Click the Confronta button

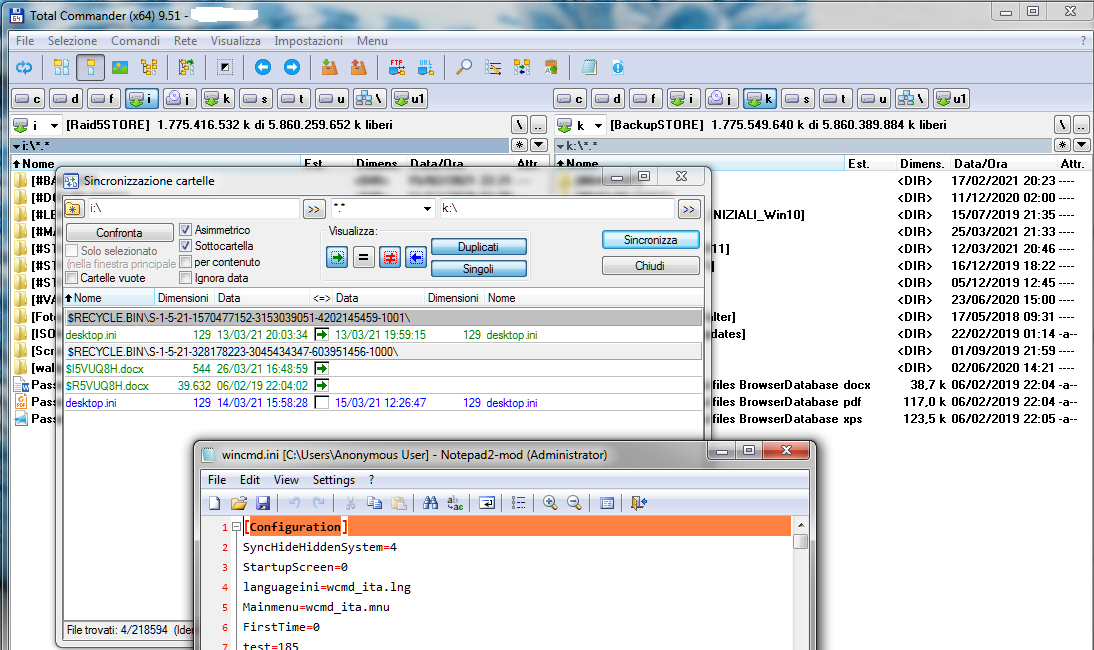pos(119,233)
